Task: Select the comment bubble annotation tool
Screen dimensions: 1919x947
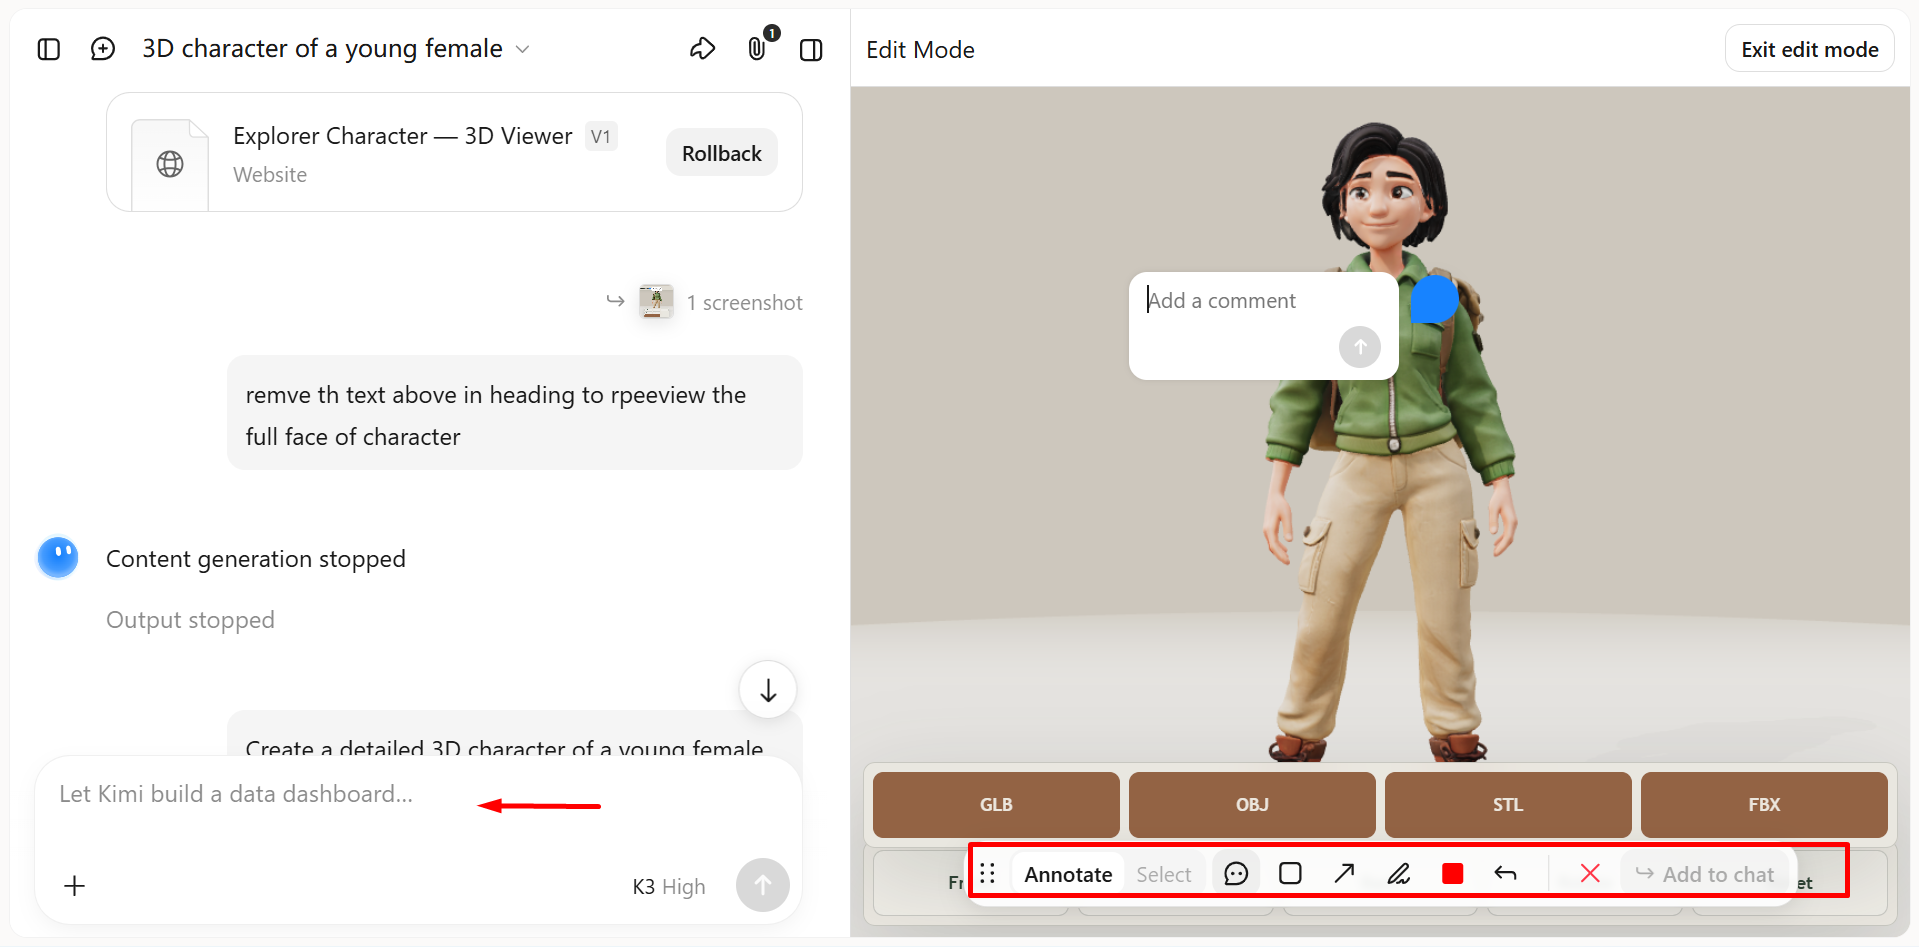Action: [1236, 874]
